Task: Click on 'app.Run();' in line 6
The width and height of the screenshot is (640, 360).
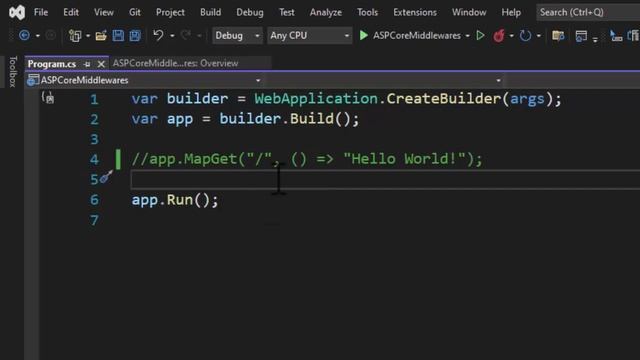Action: (x=175, y=200)
